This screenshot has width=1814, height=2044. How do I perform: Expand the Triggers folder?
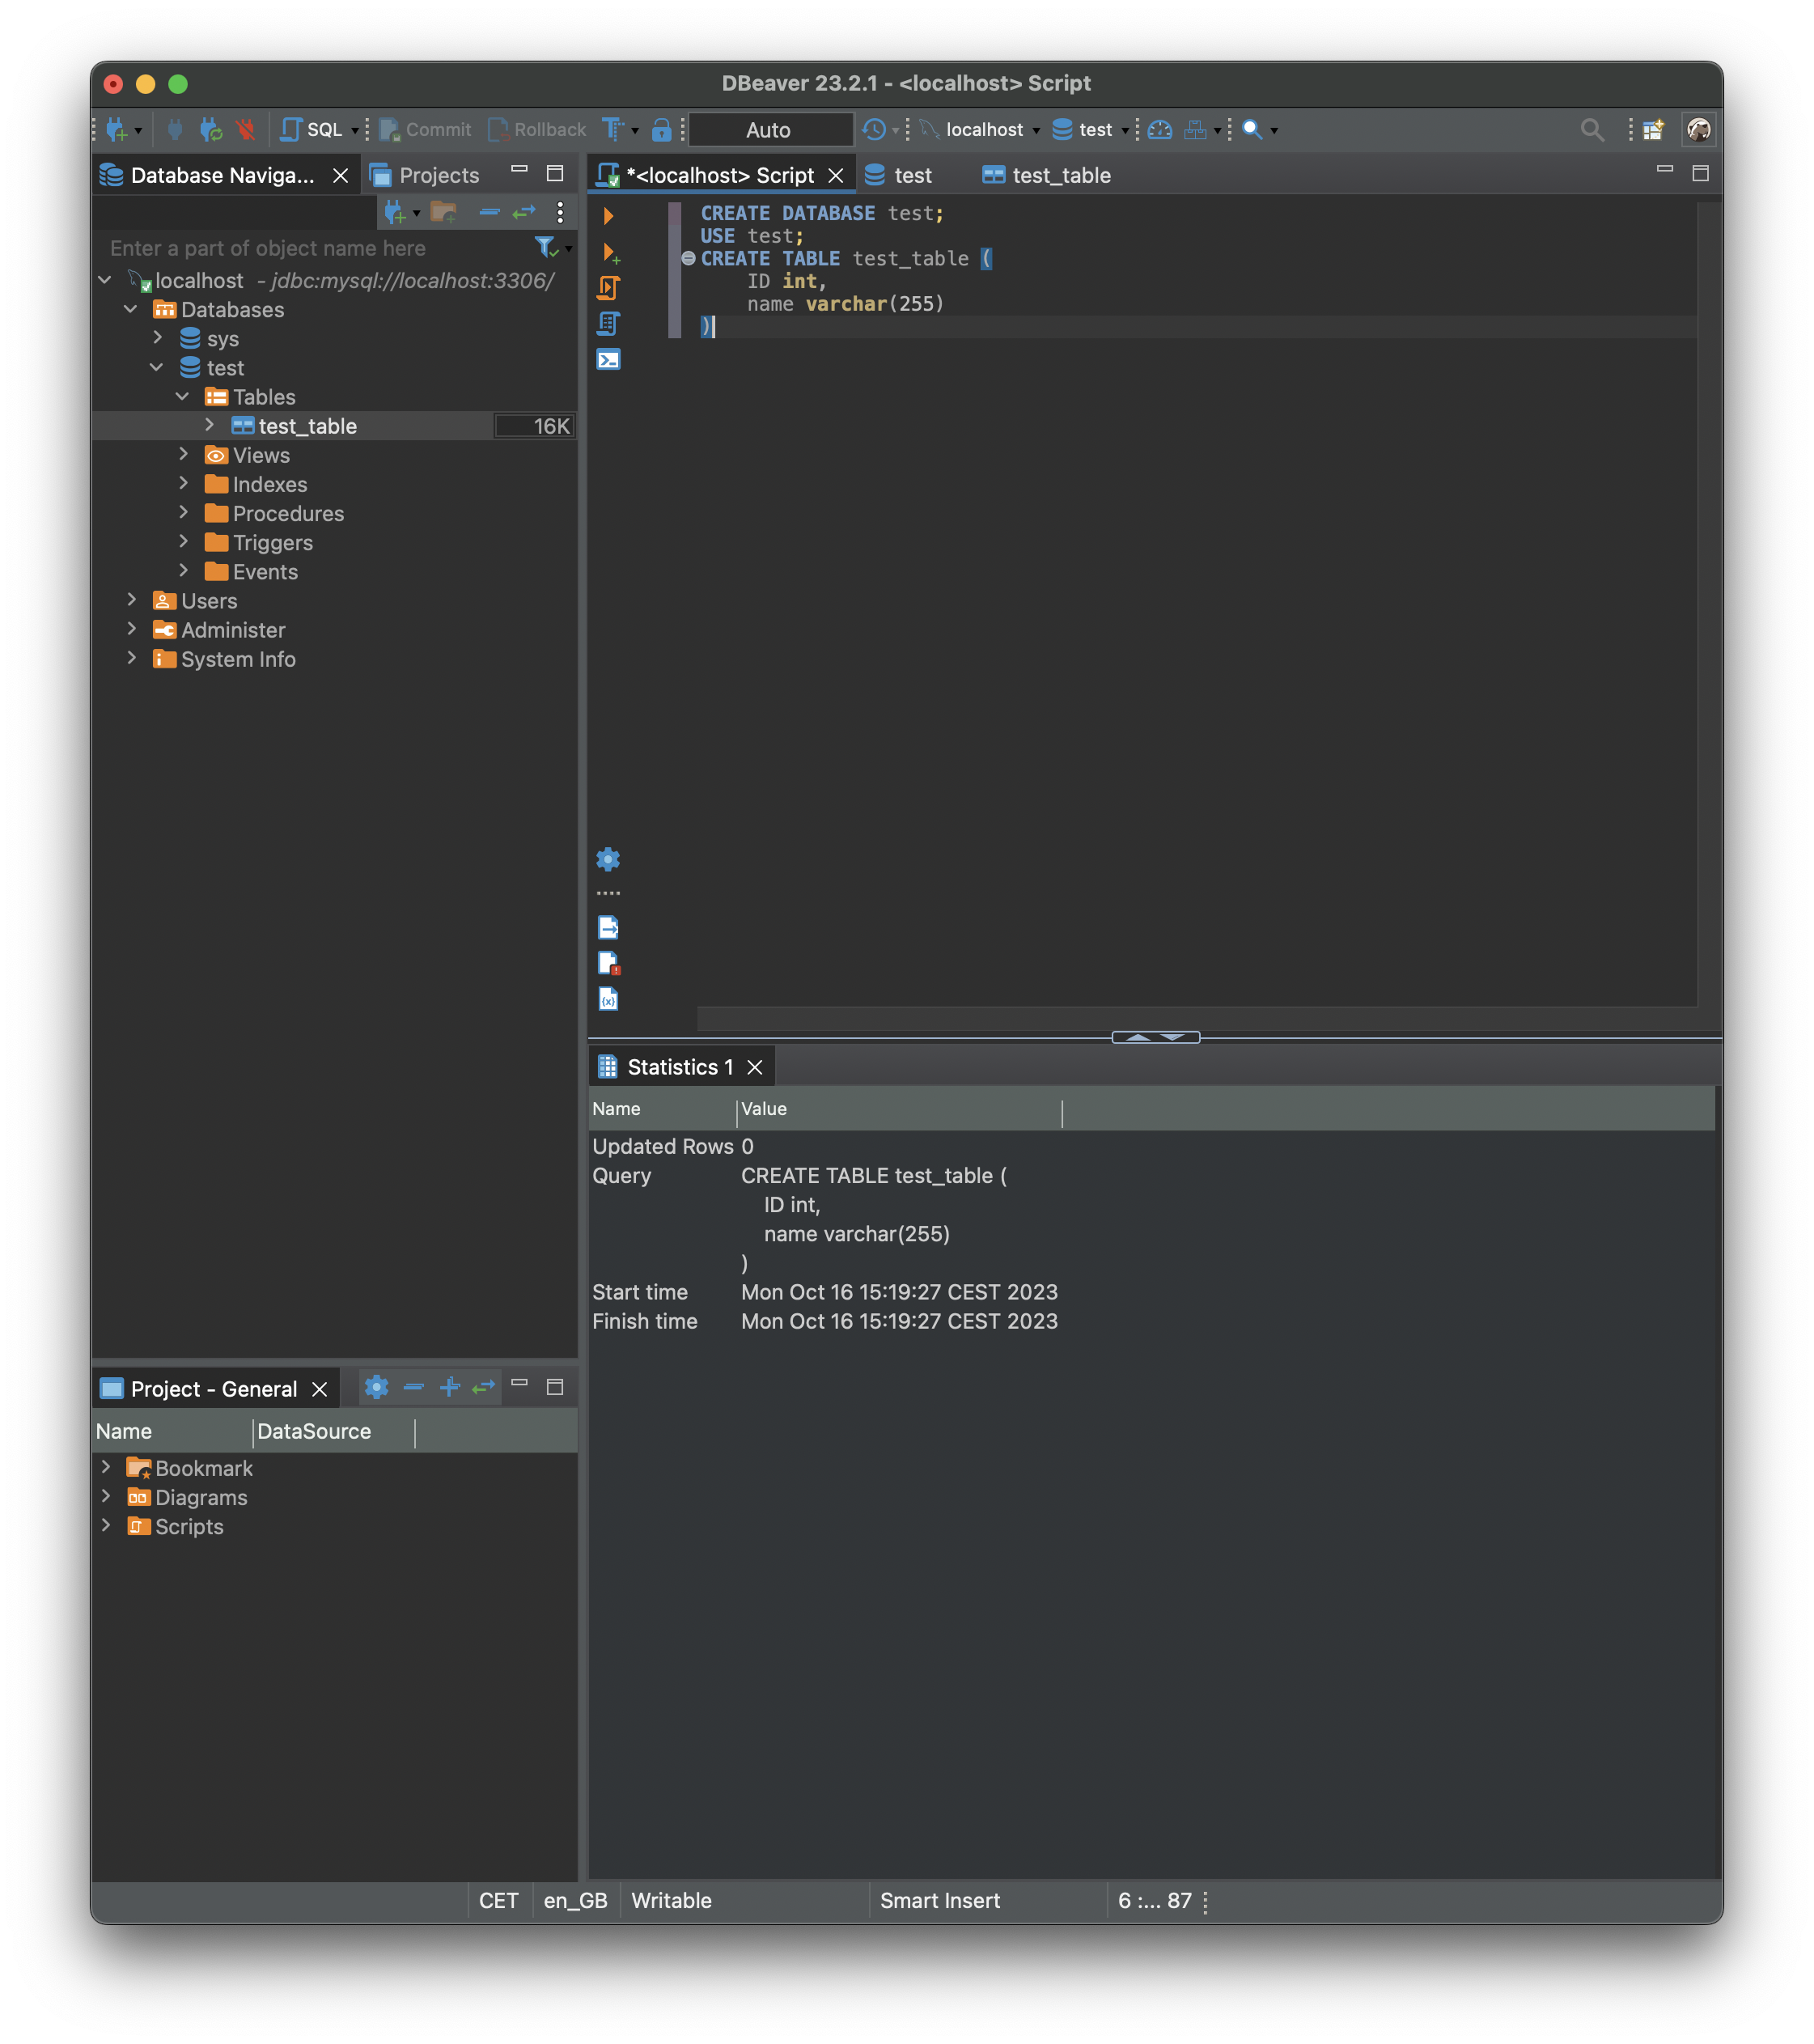point(183,541)
